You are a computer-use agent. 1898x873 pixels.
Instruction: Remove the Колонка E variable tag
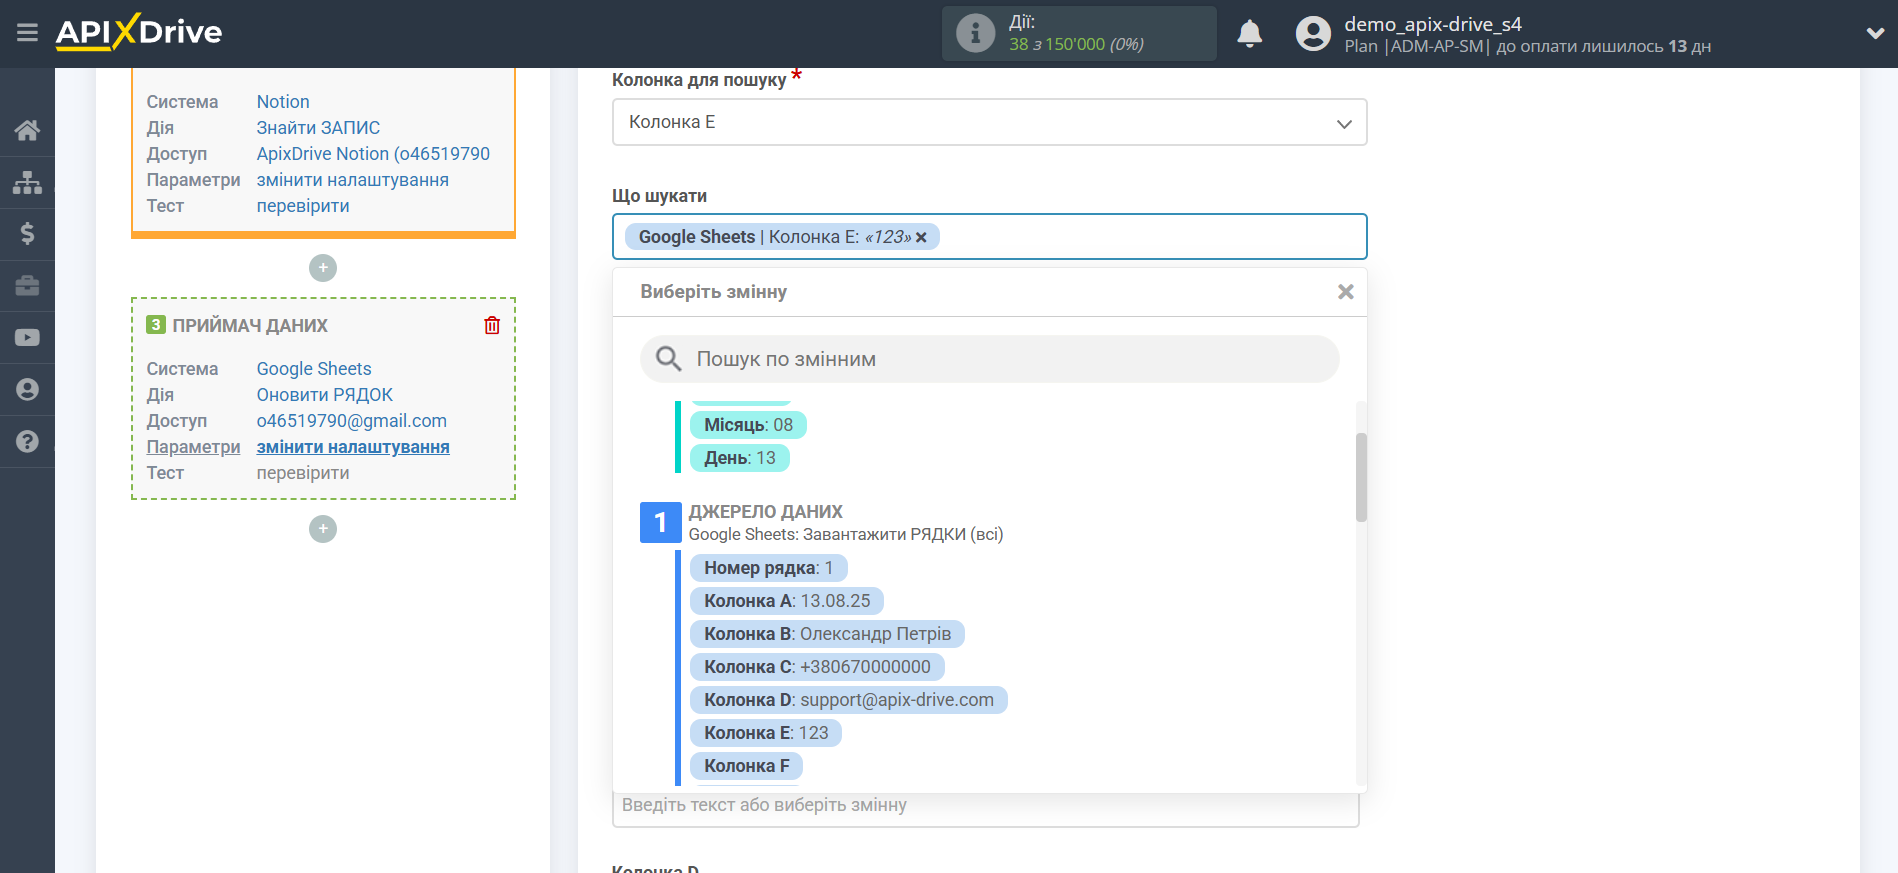[x=921, y=237]
